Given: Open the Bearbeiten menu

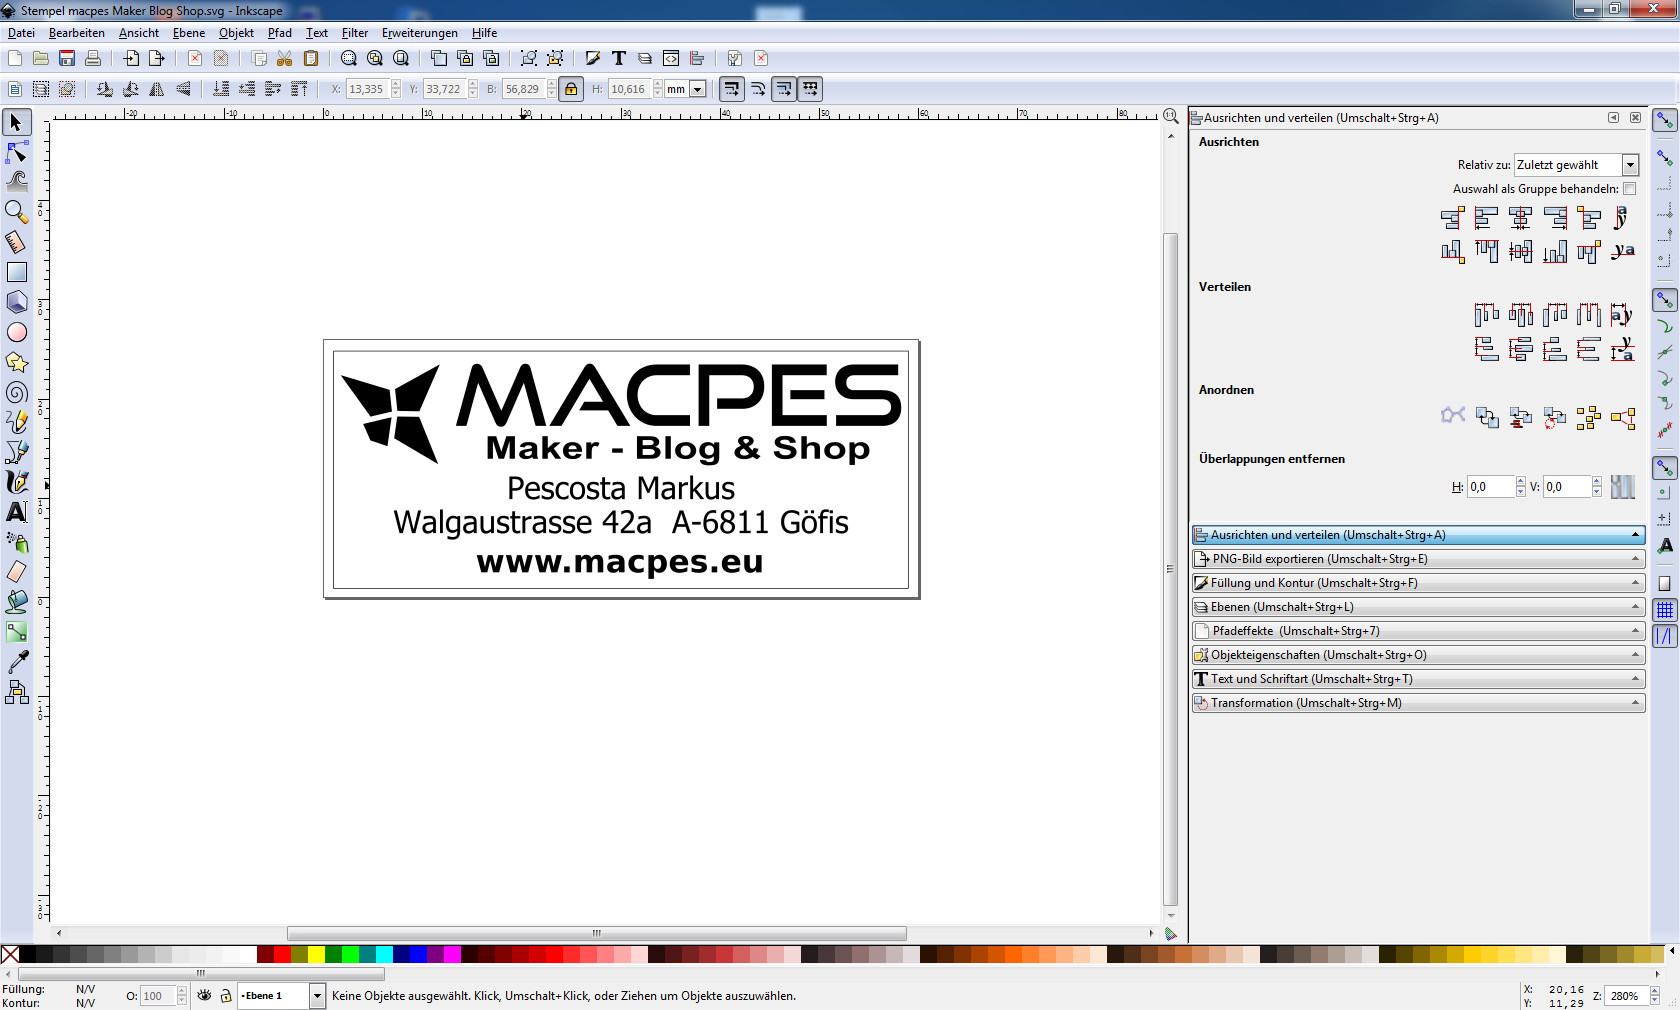Looking at the screenshot, I should coord(77,33).
